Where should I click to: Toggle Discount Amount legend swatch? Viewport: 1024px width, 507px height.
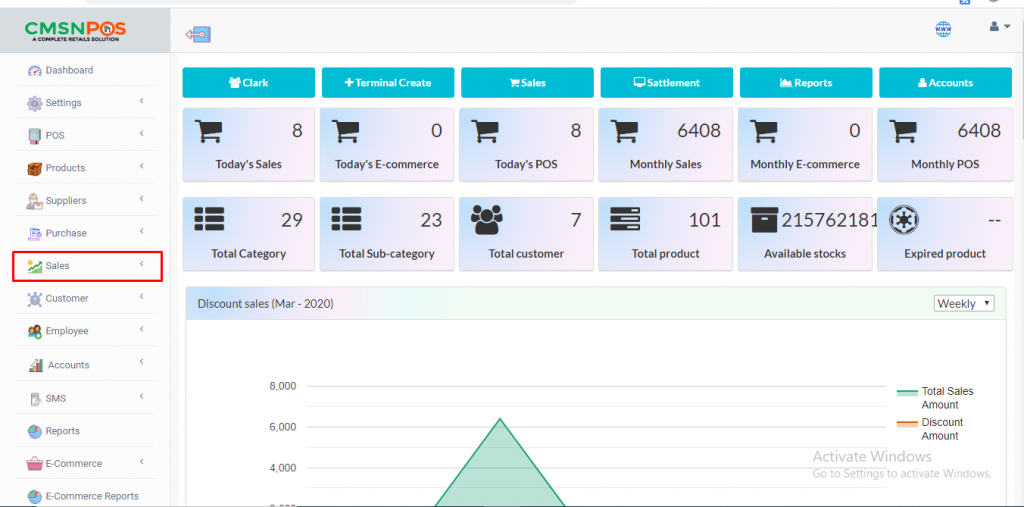tap(906, 423)
